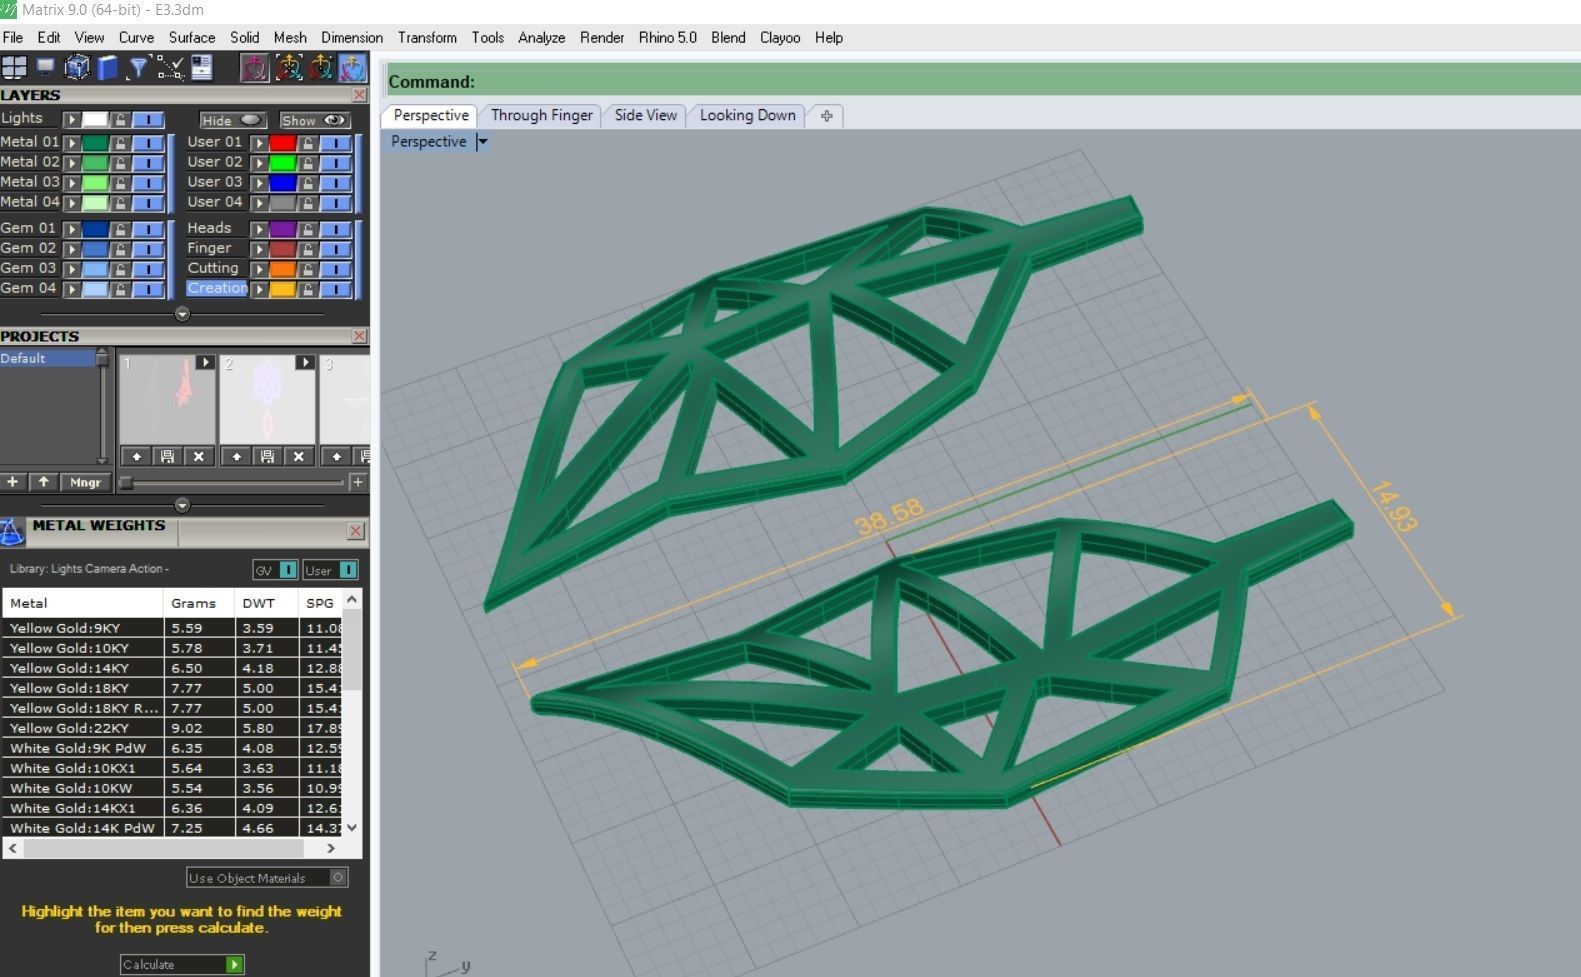Click the Show layers button
This screenshot has height=977, width=1581.
(x=314, y=120)
